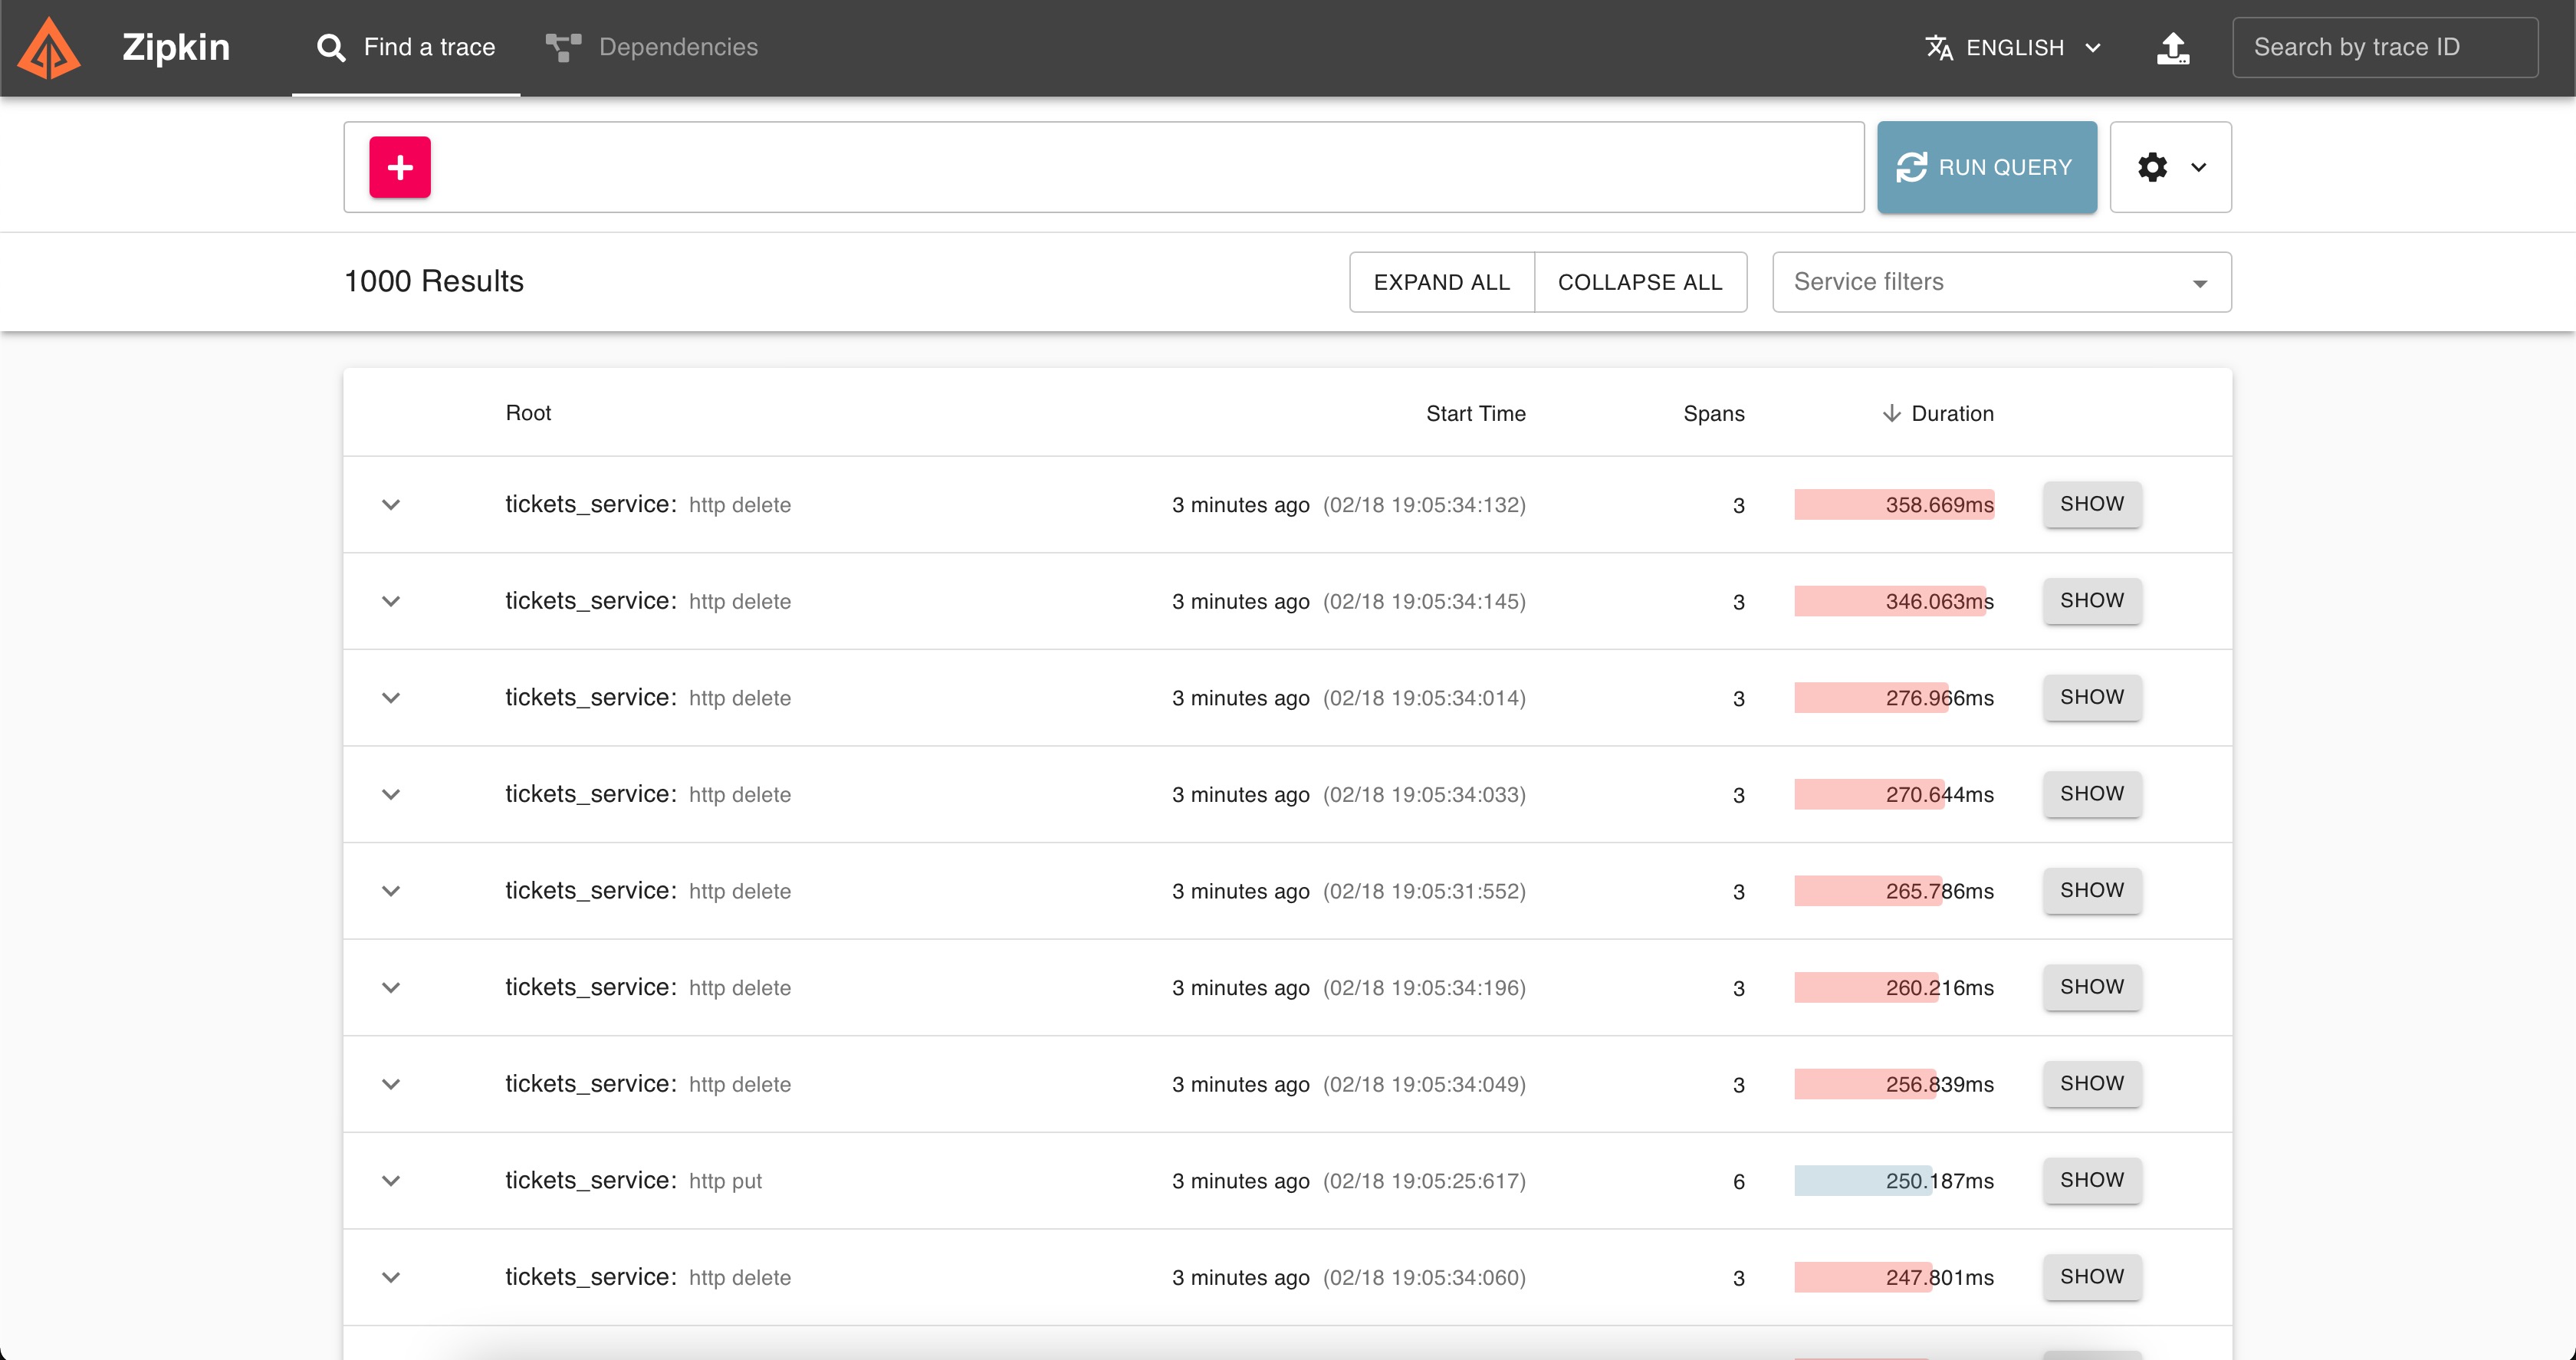Open the Service filters dropdown
This screenshot has height=1360, width=2576.
[2001, 282]
